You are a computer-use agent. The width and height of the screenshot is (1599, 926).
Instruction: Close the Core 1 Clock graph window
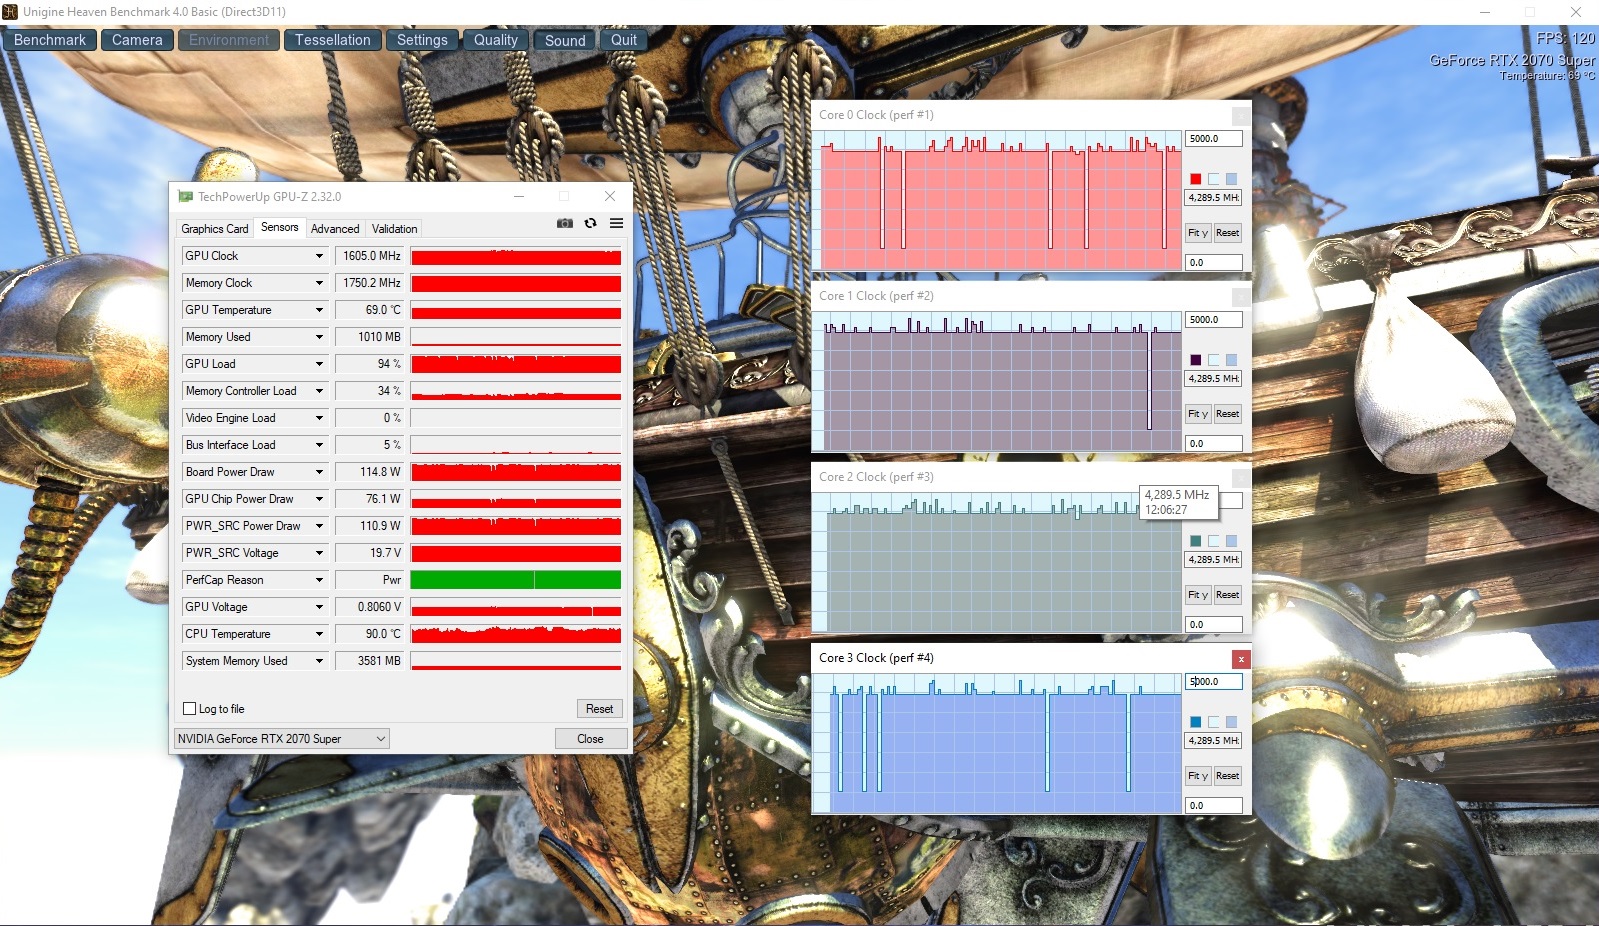point(1241,297)
